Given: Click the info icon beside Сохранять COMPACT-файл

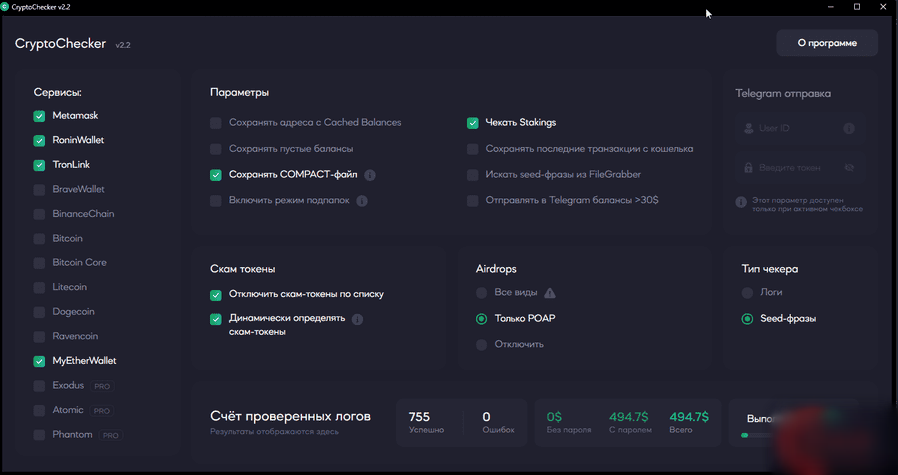Looking at the screenshot, I should coord(370,175).
